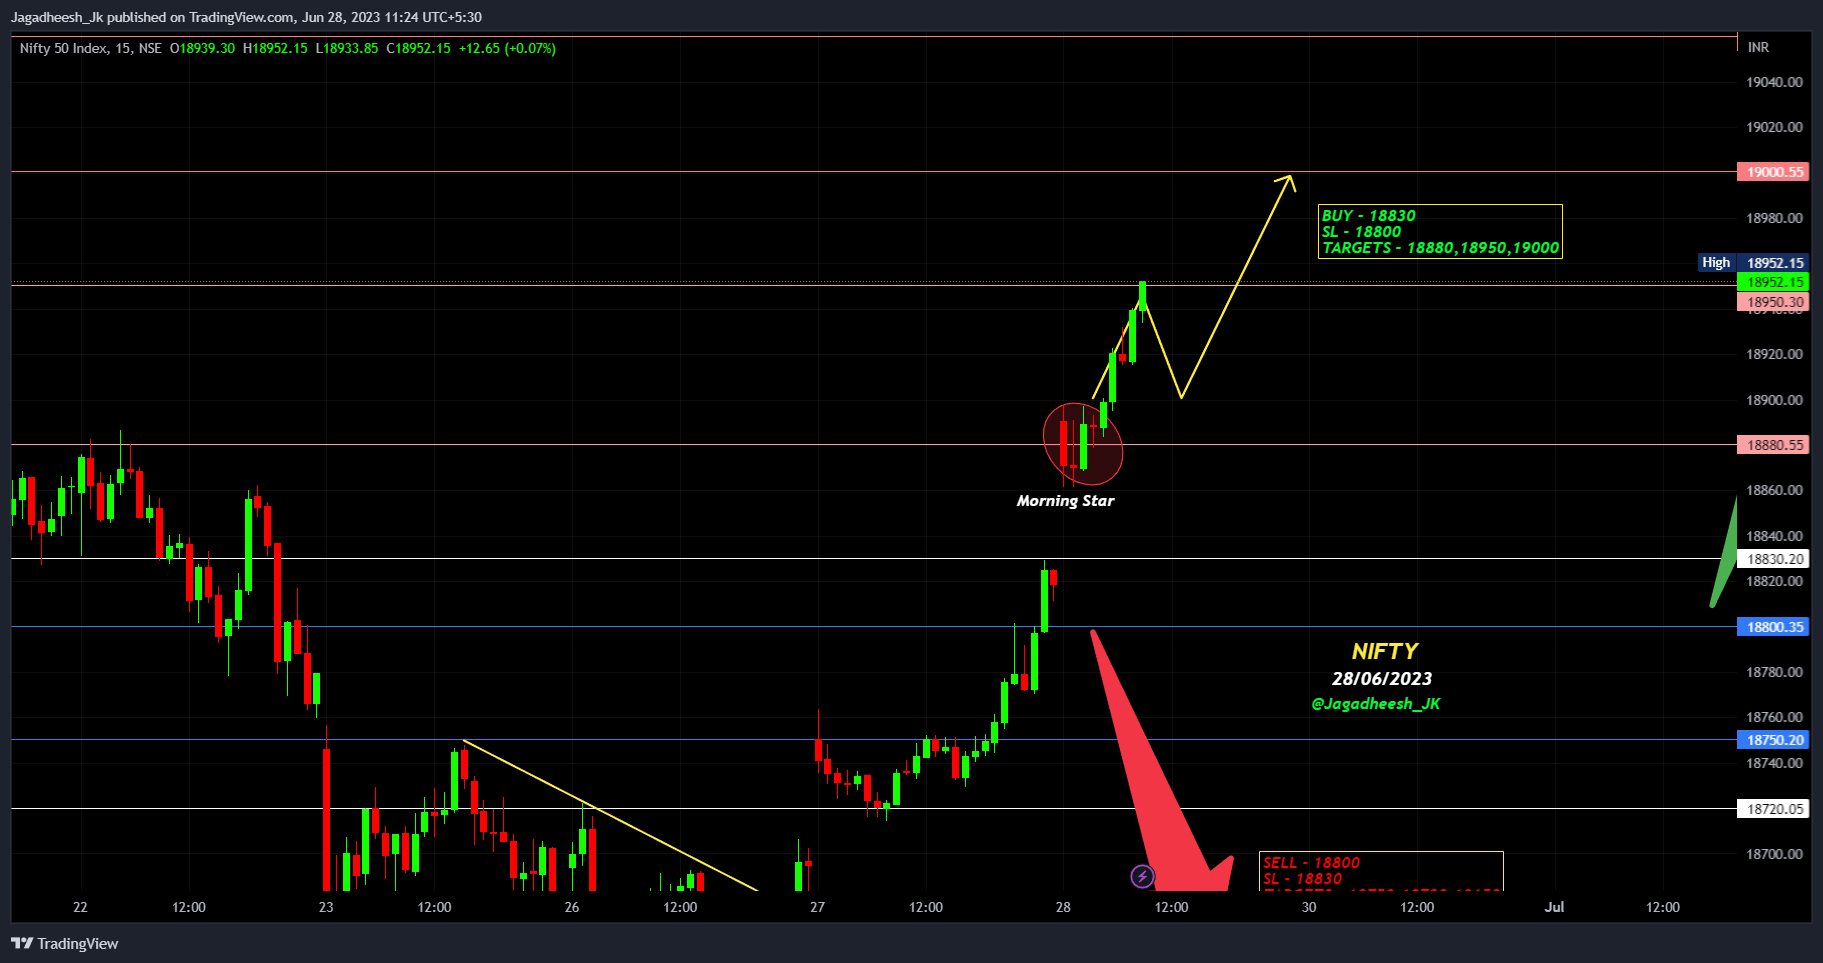Click the 18980.00 price axis tick
This screenshot has width=1823, height=963.
pyautogui.click(x=1774, y=218)
